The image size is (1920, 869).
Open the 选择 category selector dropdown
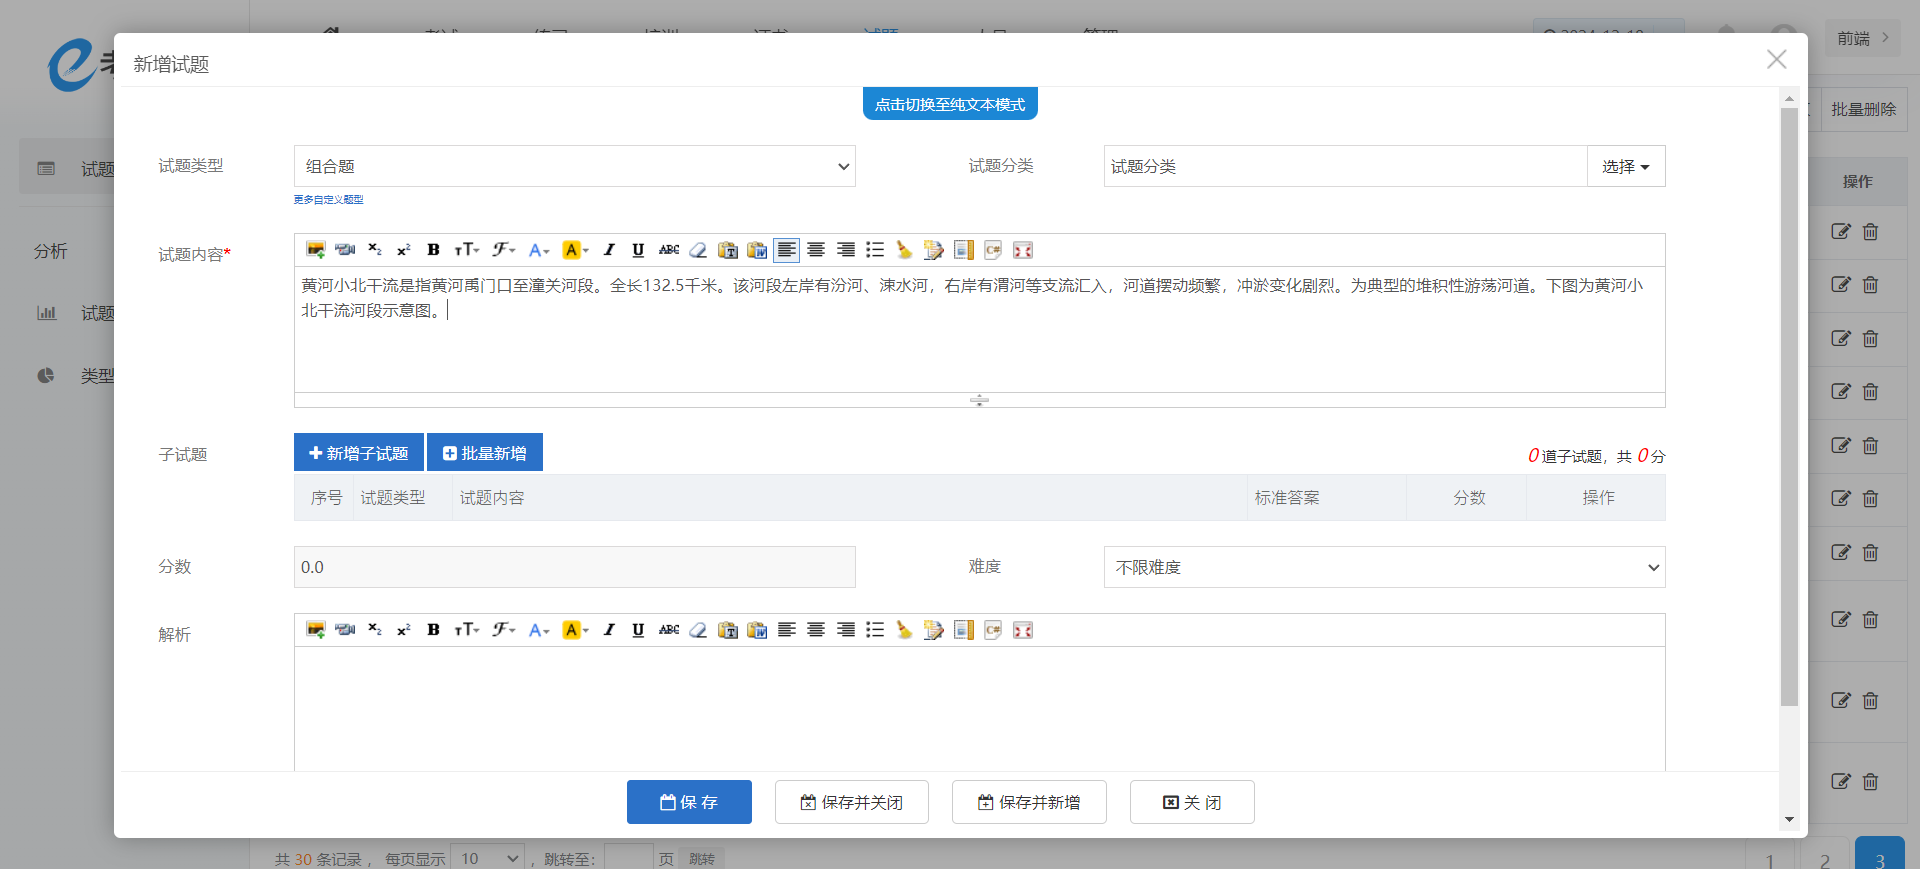[x=1625, y=166]
